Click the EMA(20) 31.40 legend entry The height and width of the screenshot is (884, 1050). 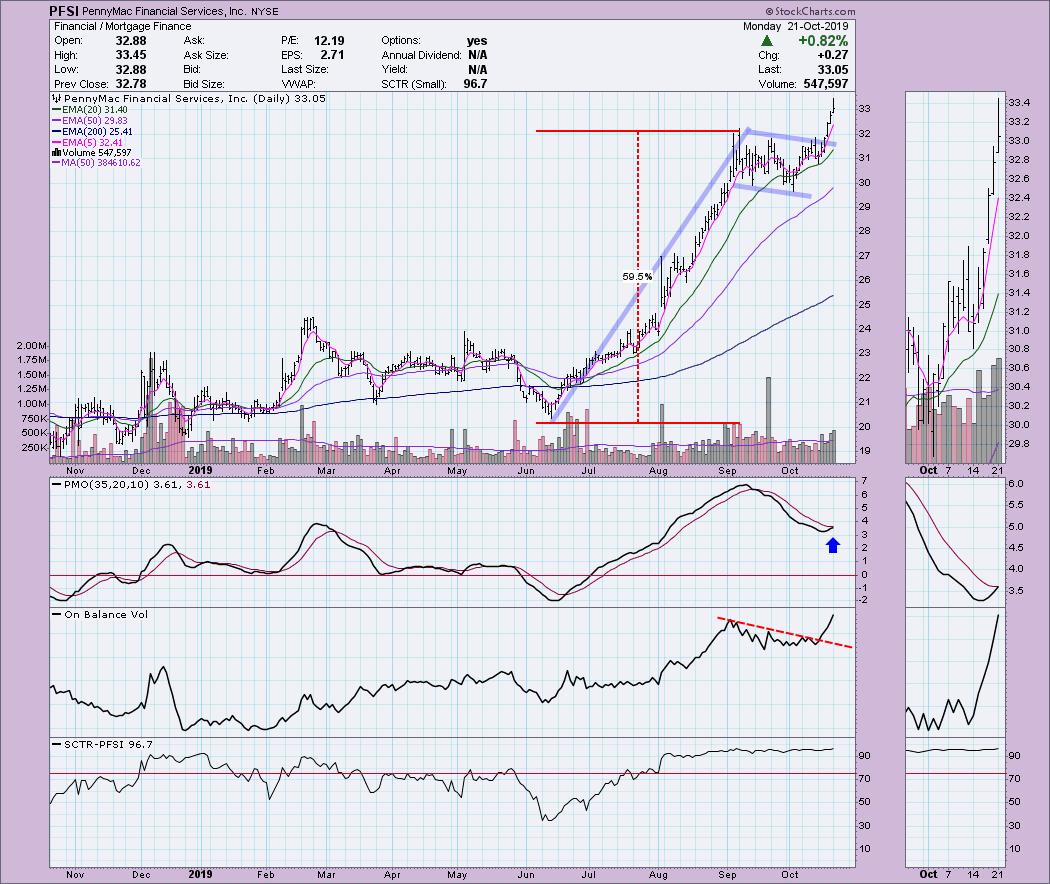coord(90,110)
